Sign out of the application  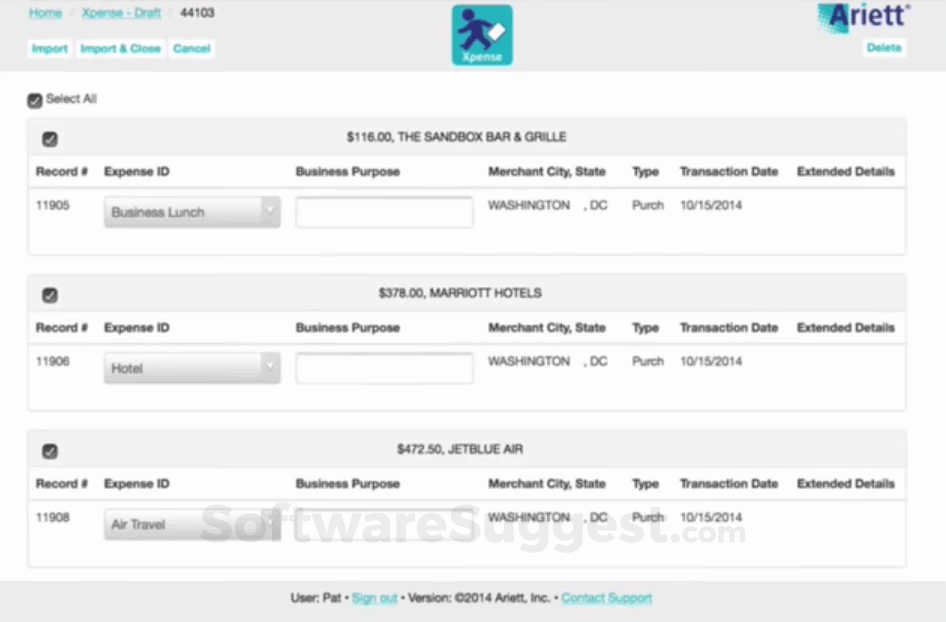[374, 597]
